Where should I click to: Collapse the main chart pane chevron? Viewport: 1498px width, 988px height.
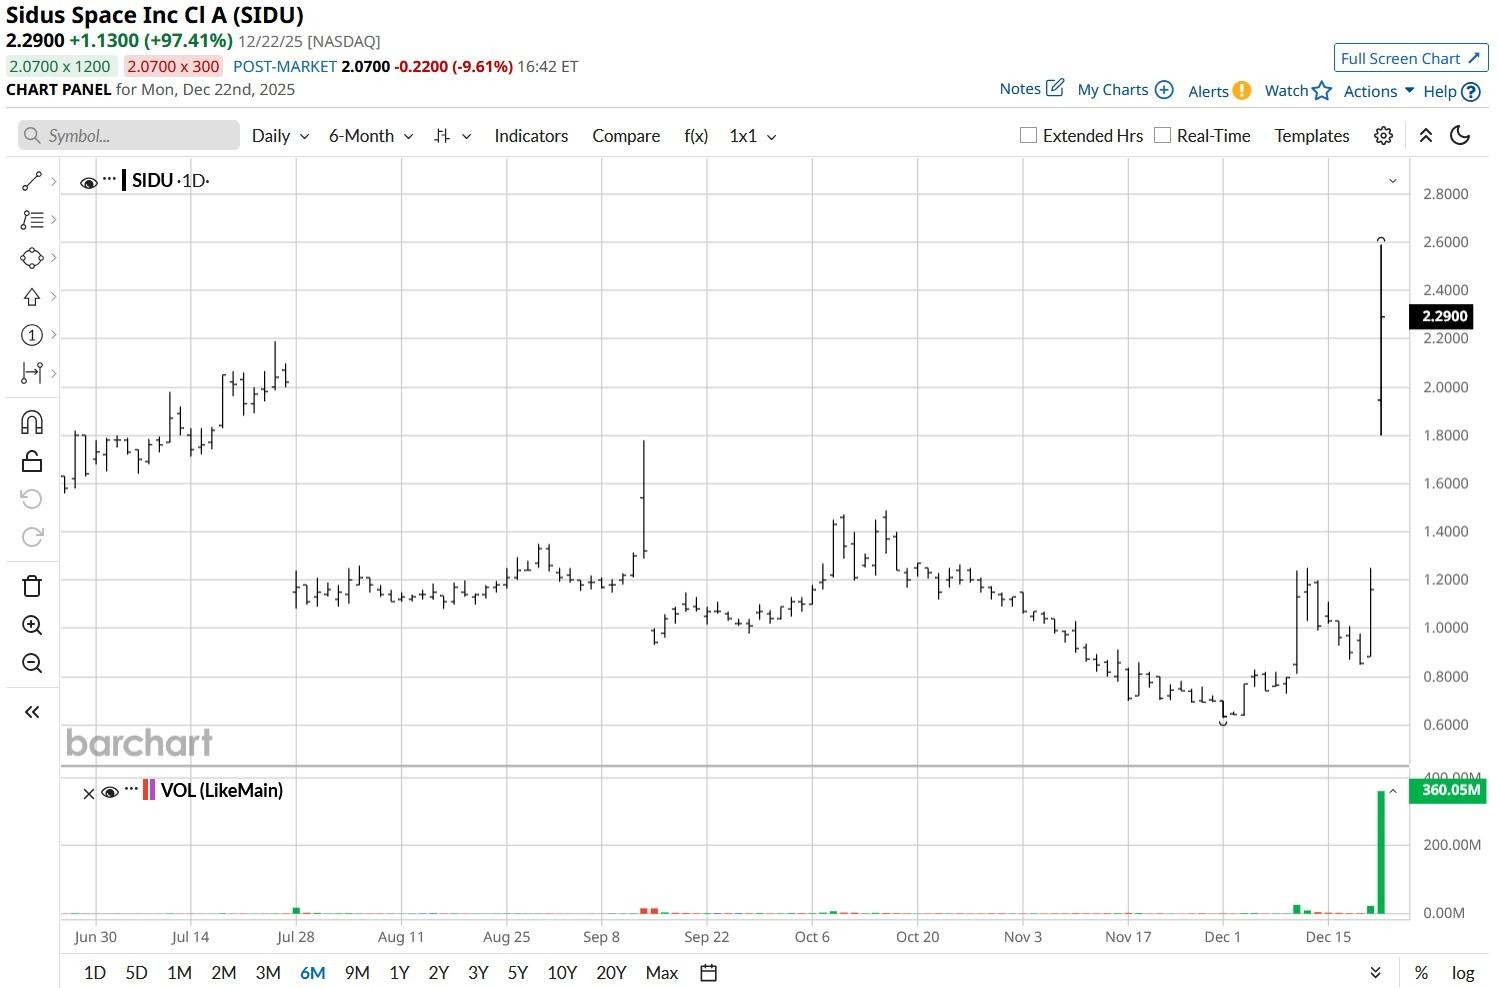(x=1393, y=181)
